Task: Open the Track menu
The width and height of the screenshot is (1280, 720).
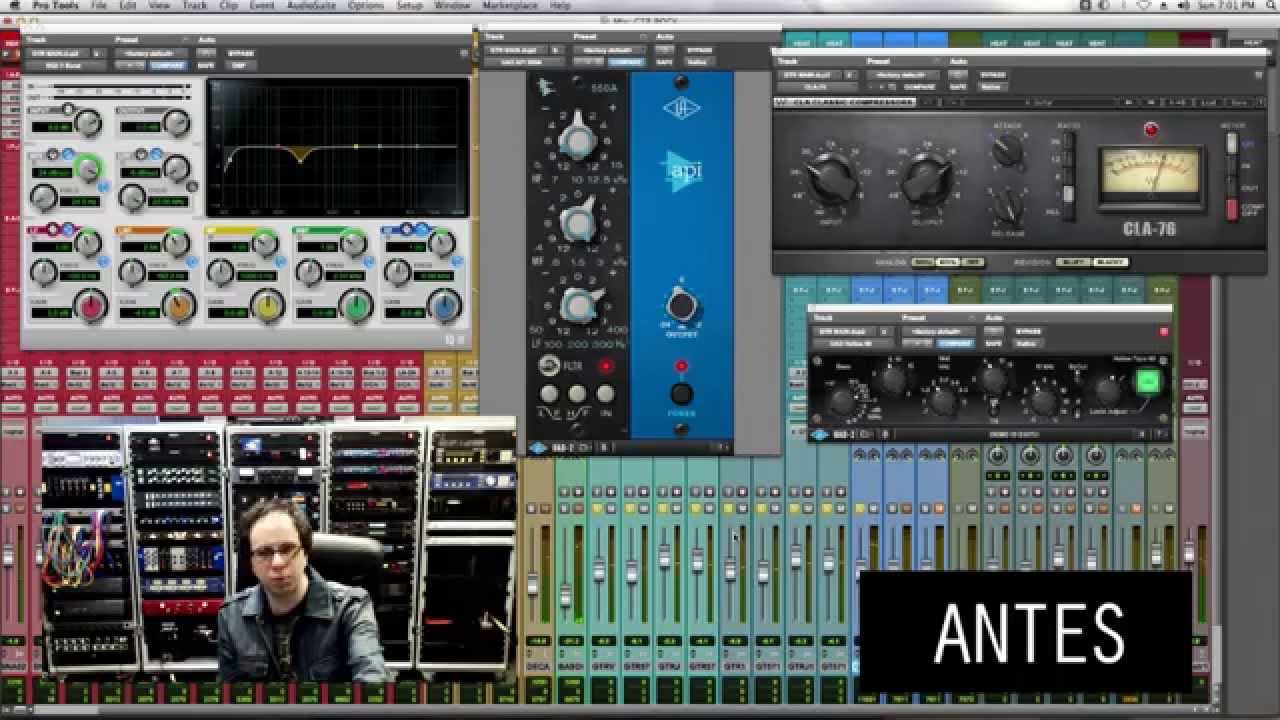Action: pyautogui.click(x=195, y=6)
